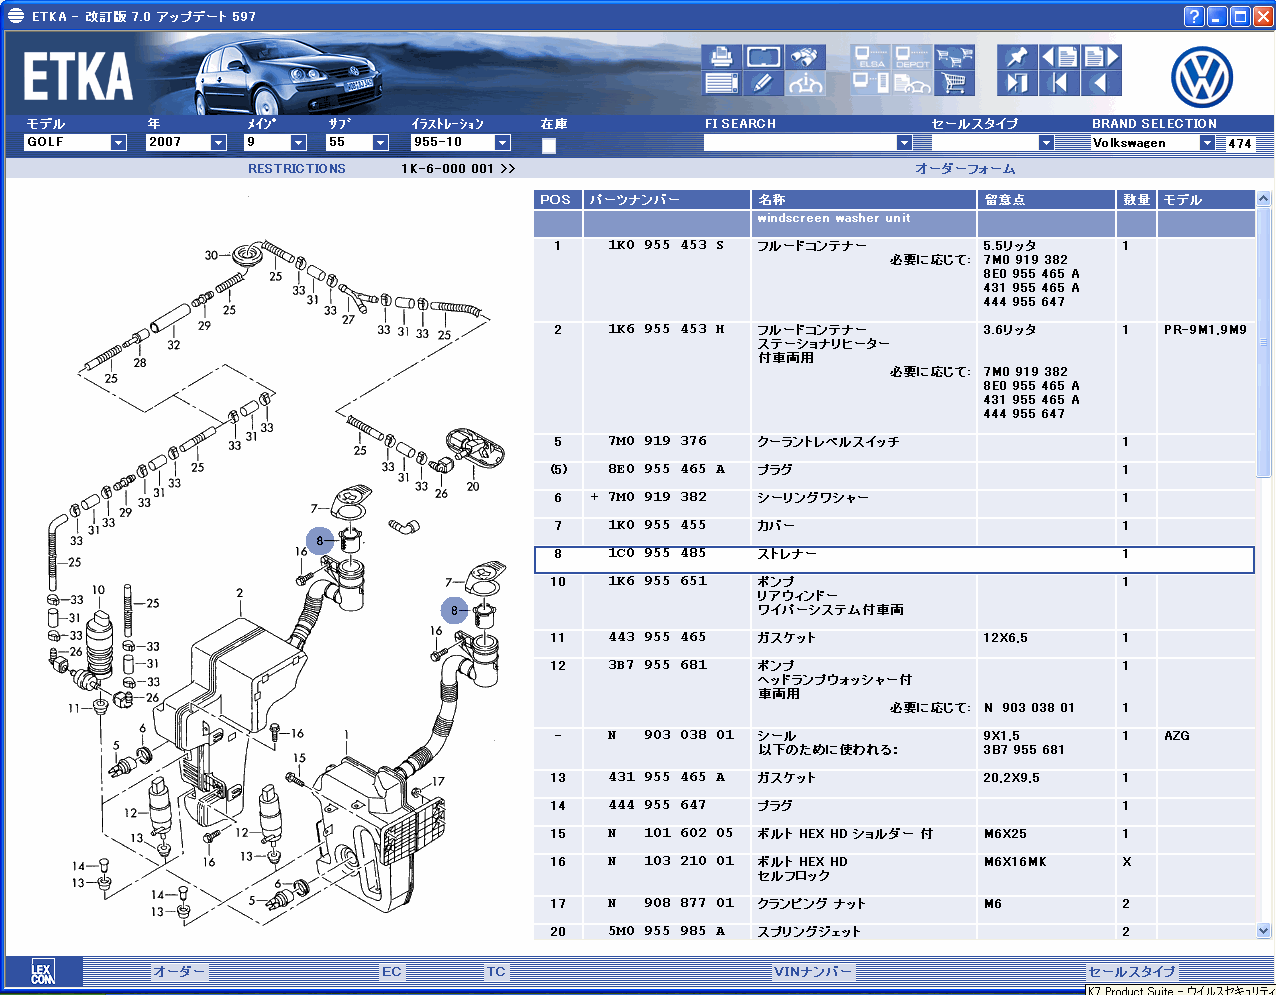Select part number 1K0 955 453 S
The height and width of the screenshot is (995, 1276).
click(x=666, y=245)
